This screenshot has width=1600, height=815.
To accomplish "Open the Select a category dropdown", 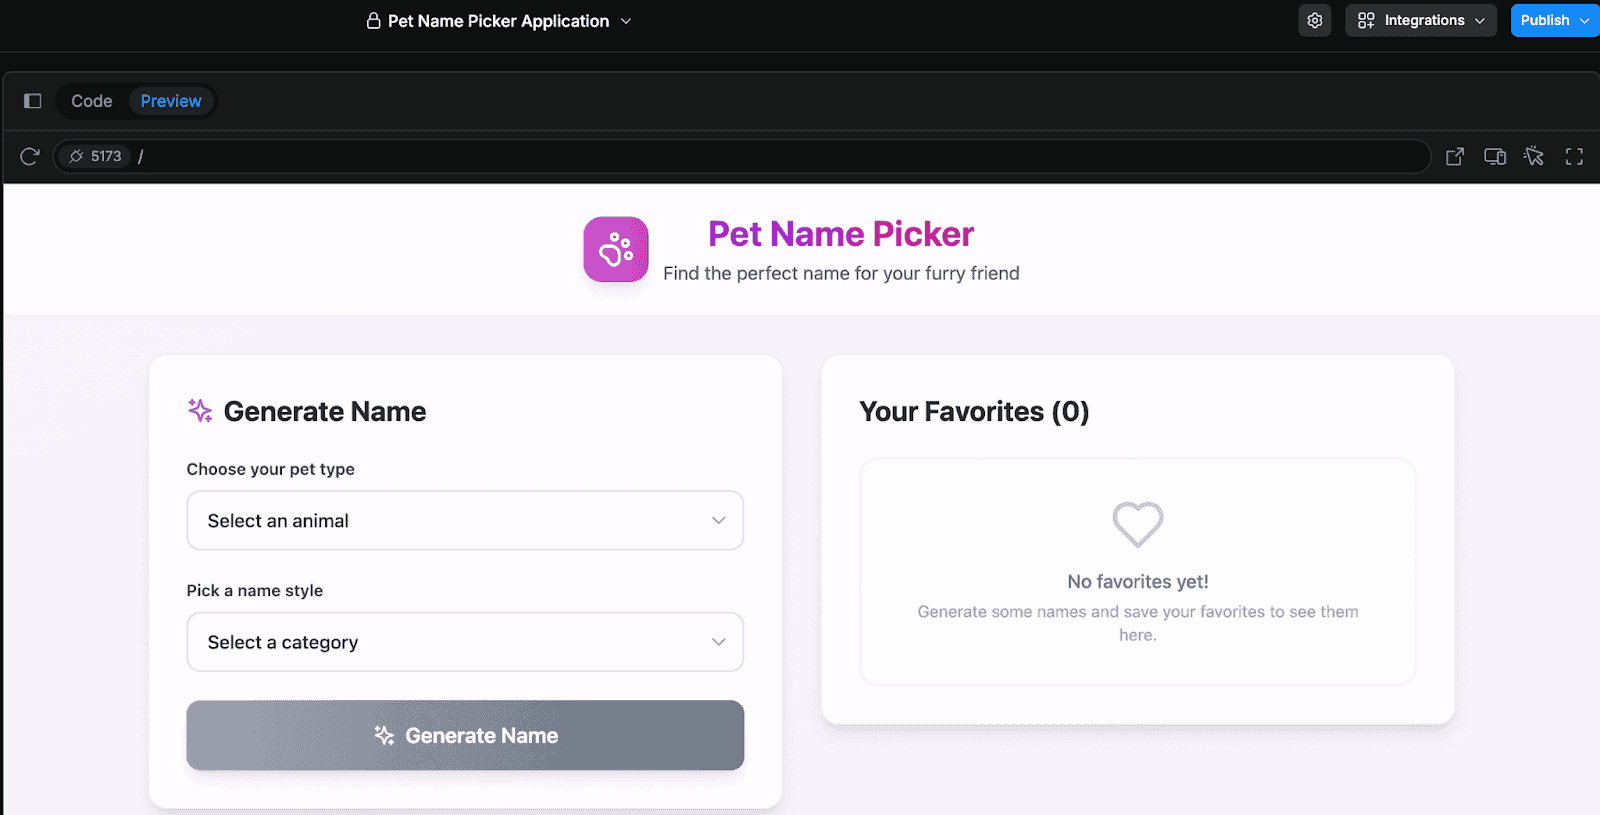I will [x=465, y=642].
